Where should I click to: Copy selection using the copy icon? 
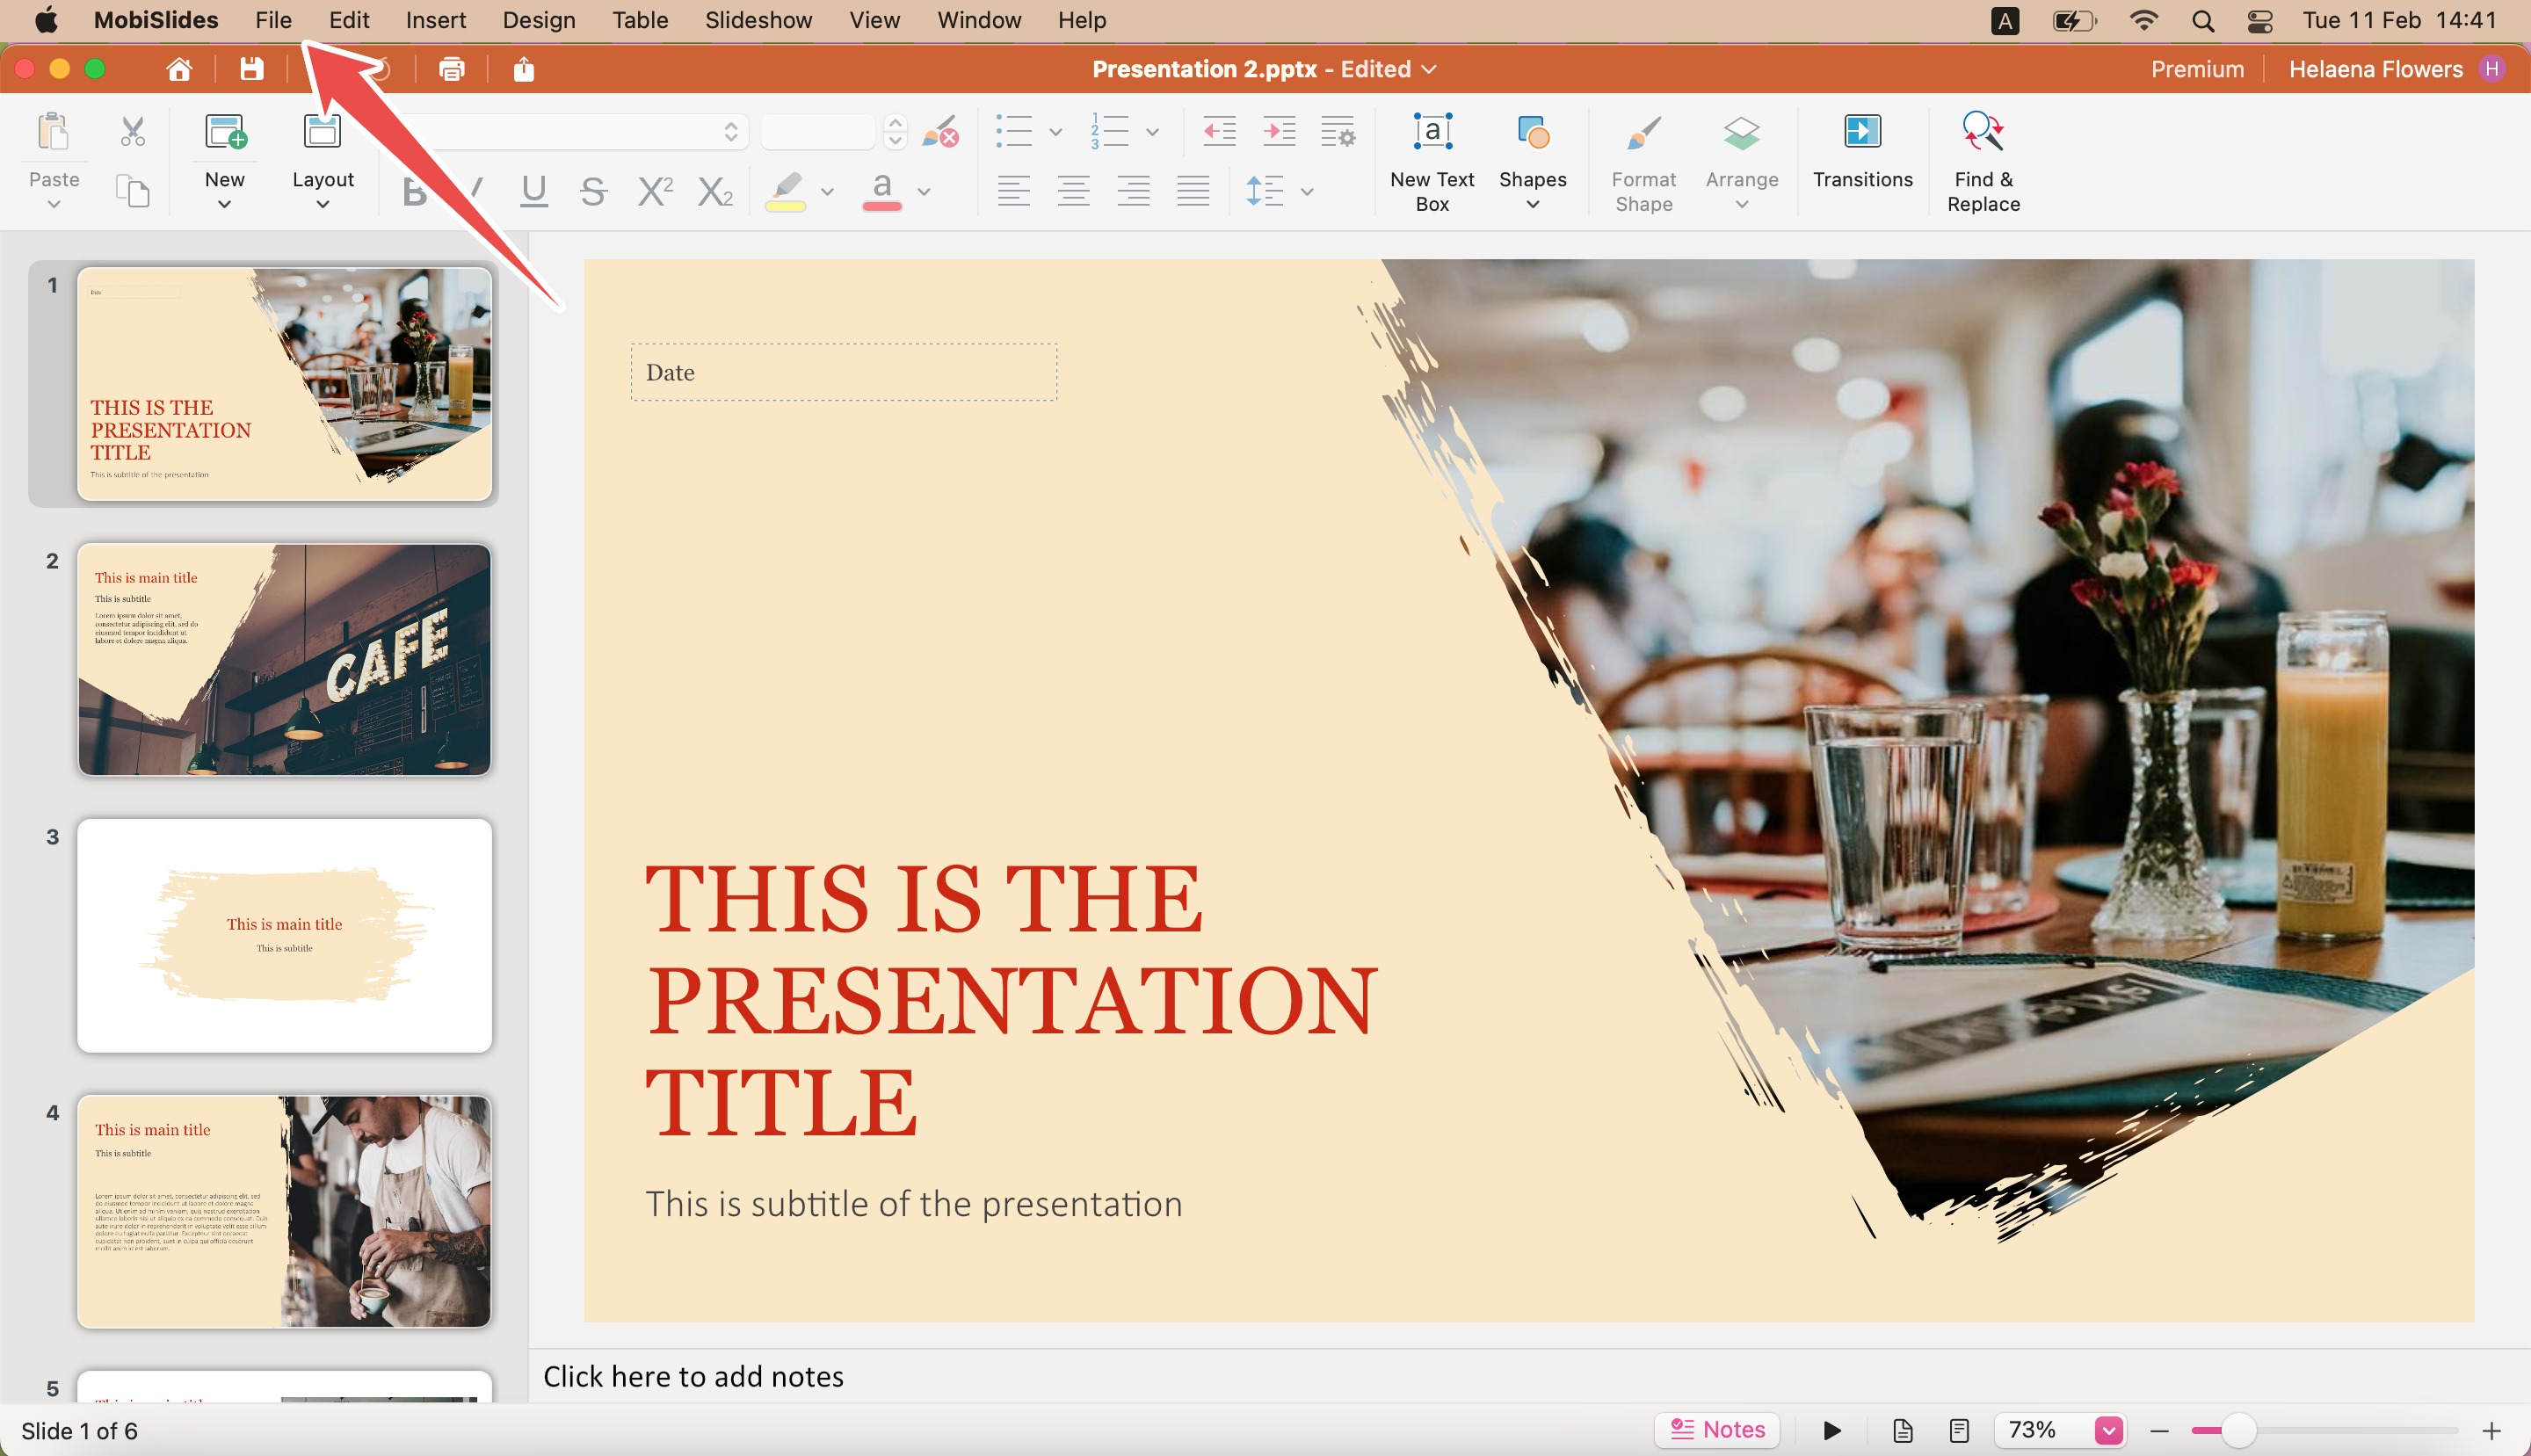[x=133, y=190]
